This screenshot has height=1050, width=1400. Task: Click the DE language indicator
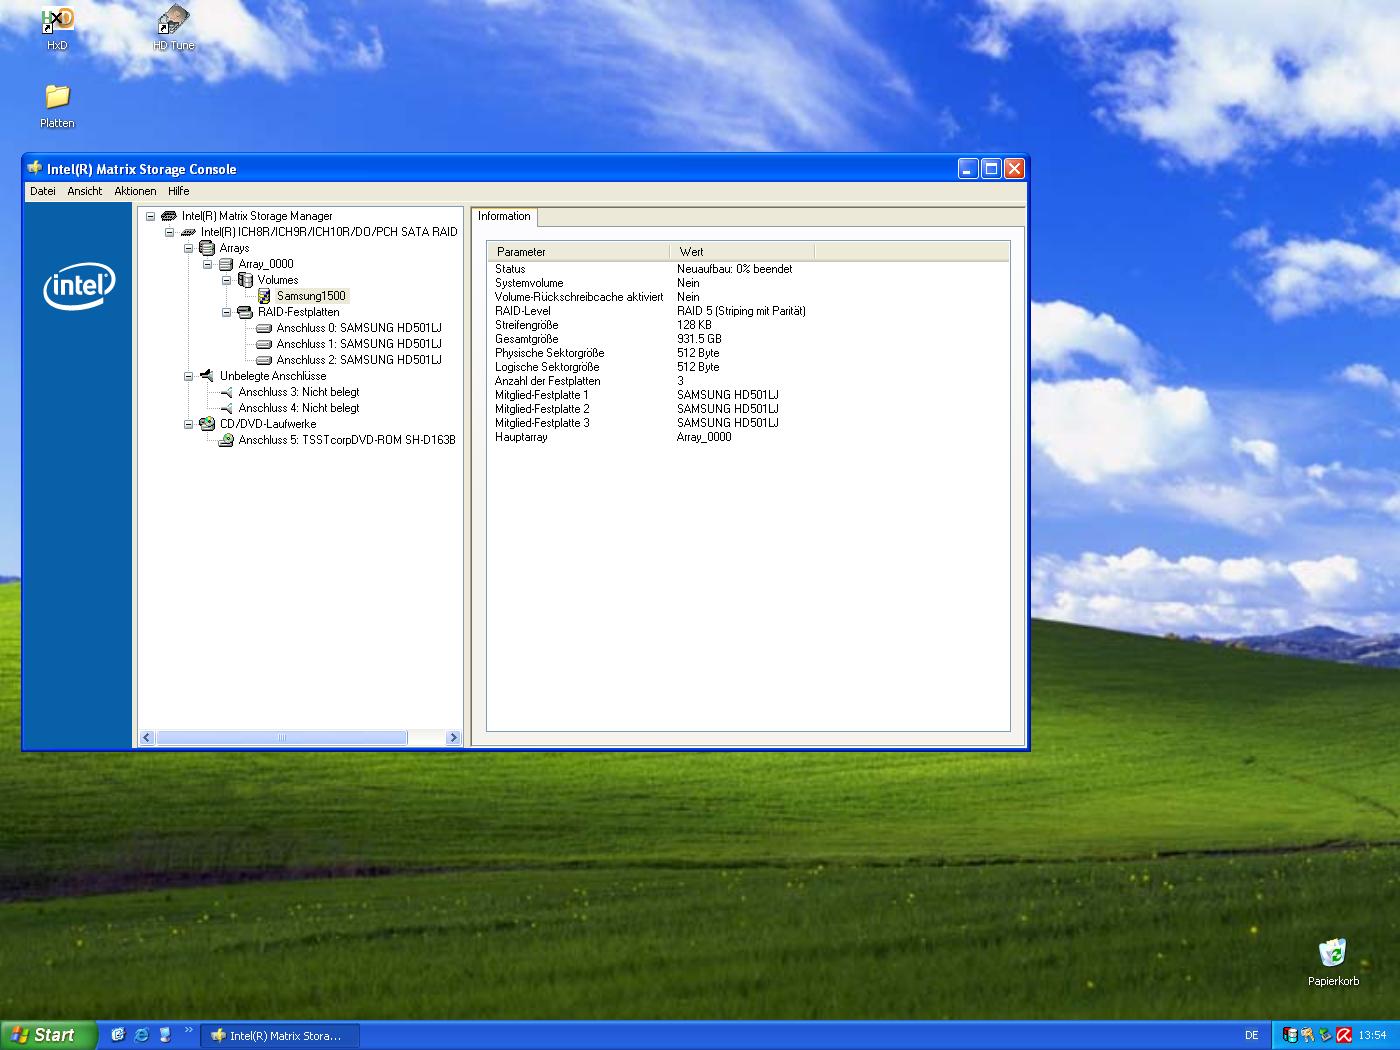coord(1251,1035)
